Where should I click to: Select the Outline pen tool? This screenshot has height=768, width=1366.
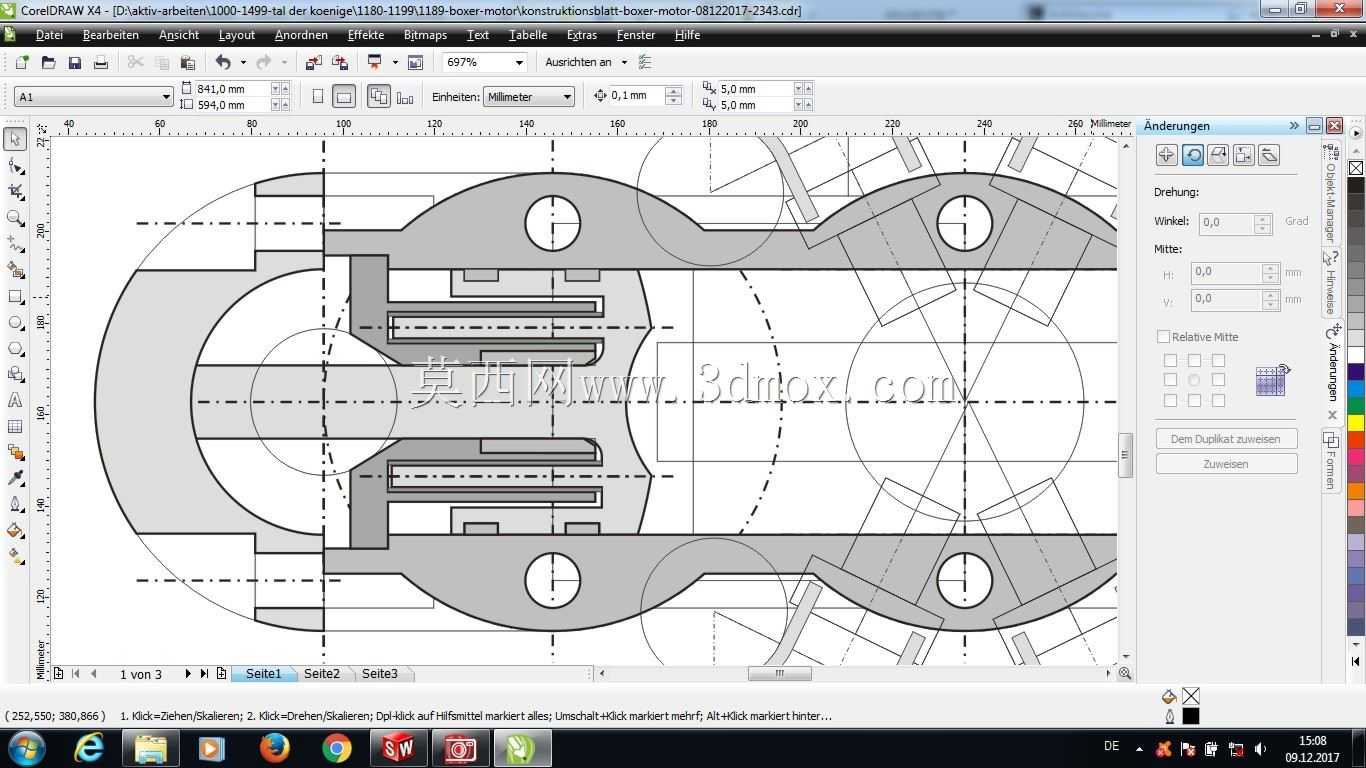pos(15,505)
